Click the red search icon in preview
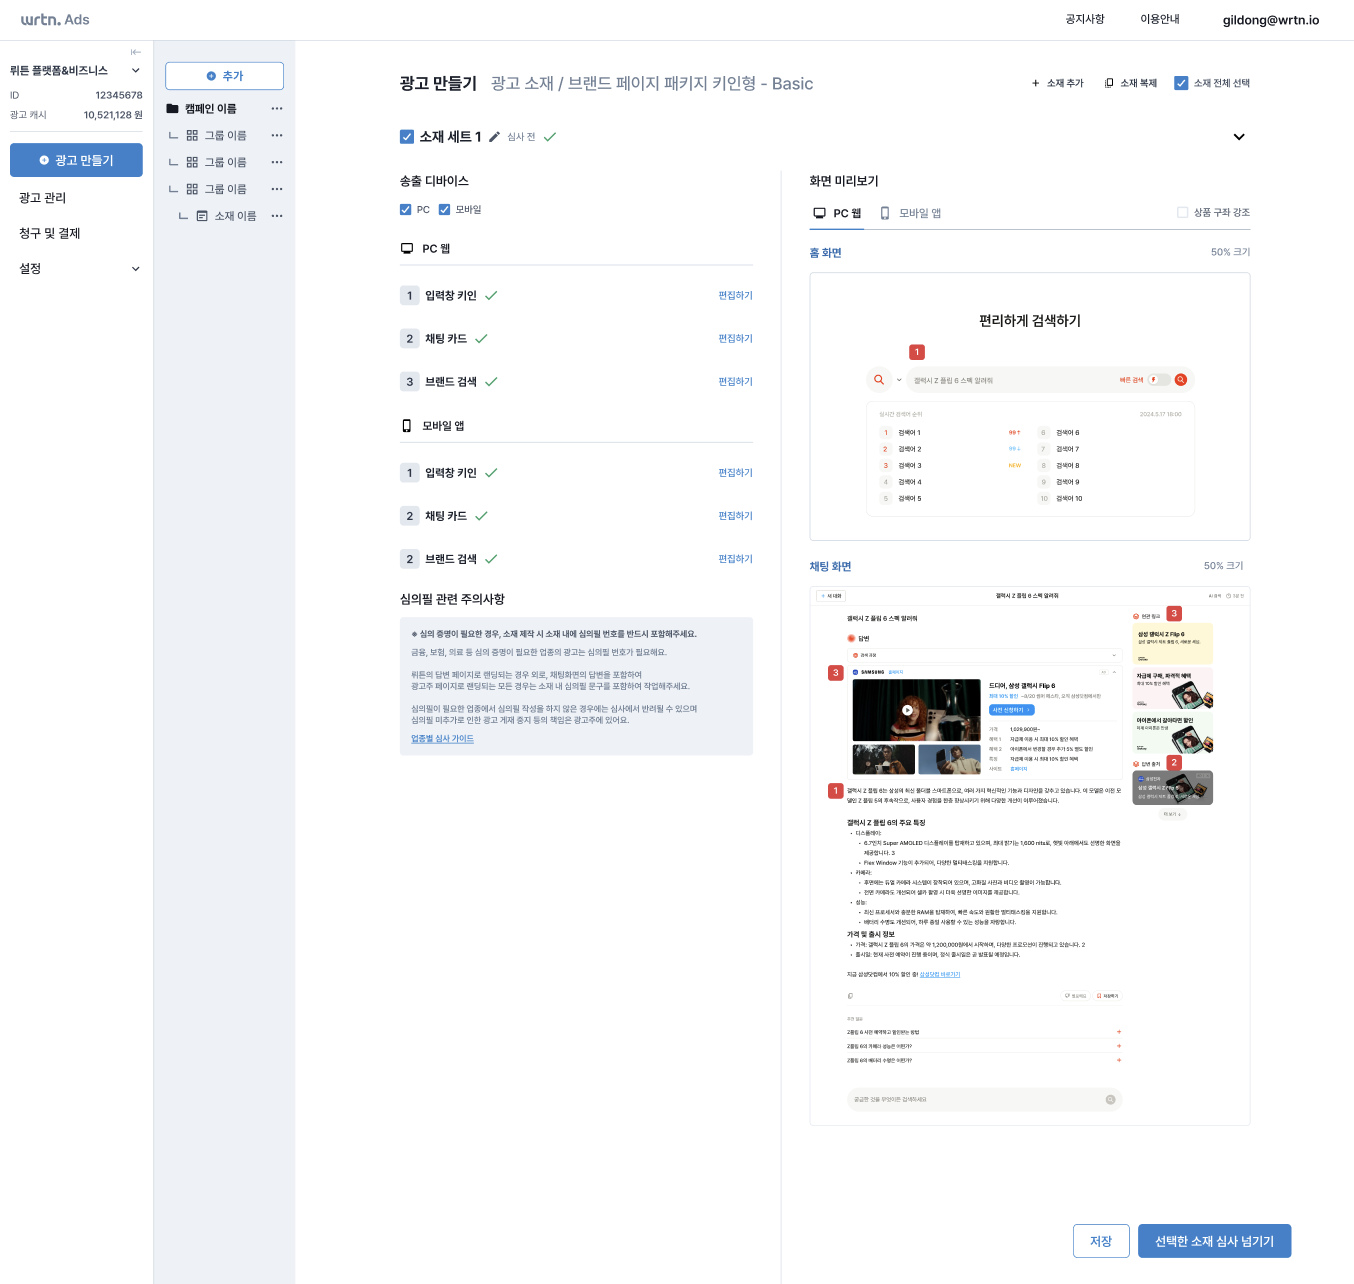Screen dimensions: 1354x1284 tap(1181, 380)
